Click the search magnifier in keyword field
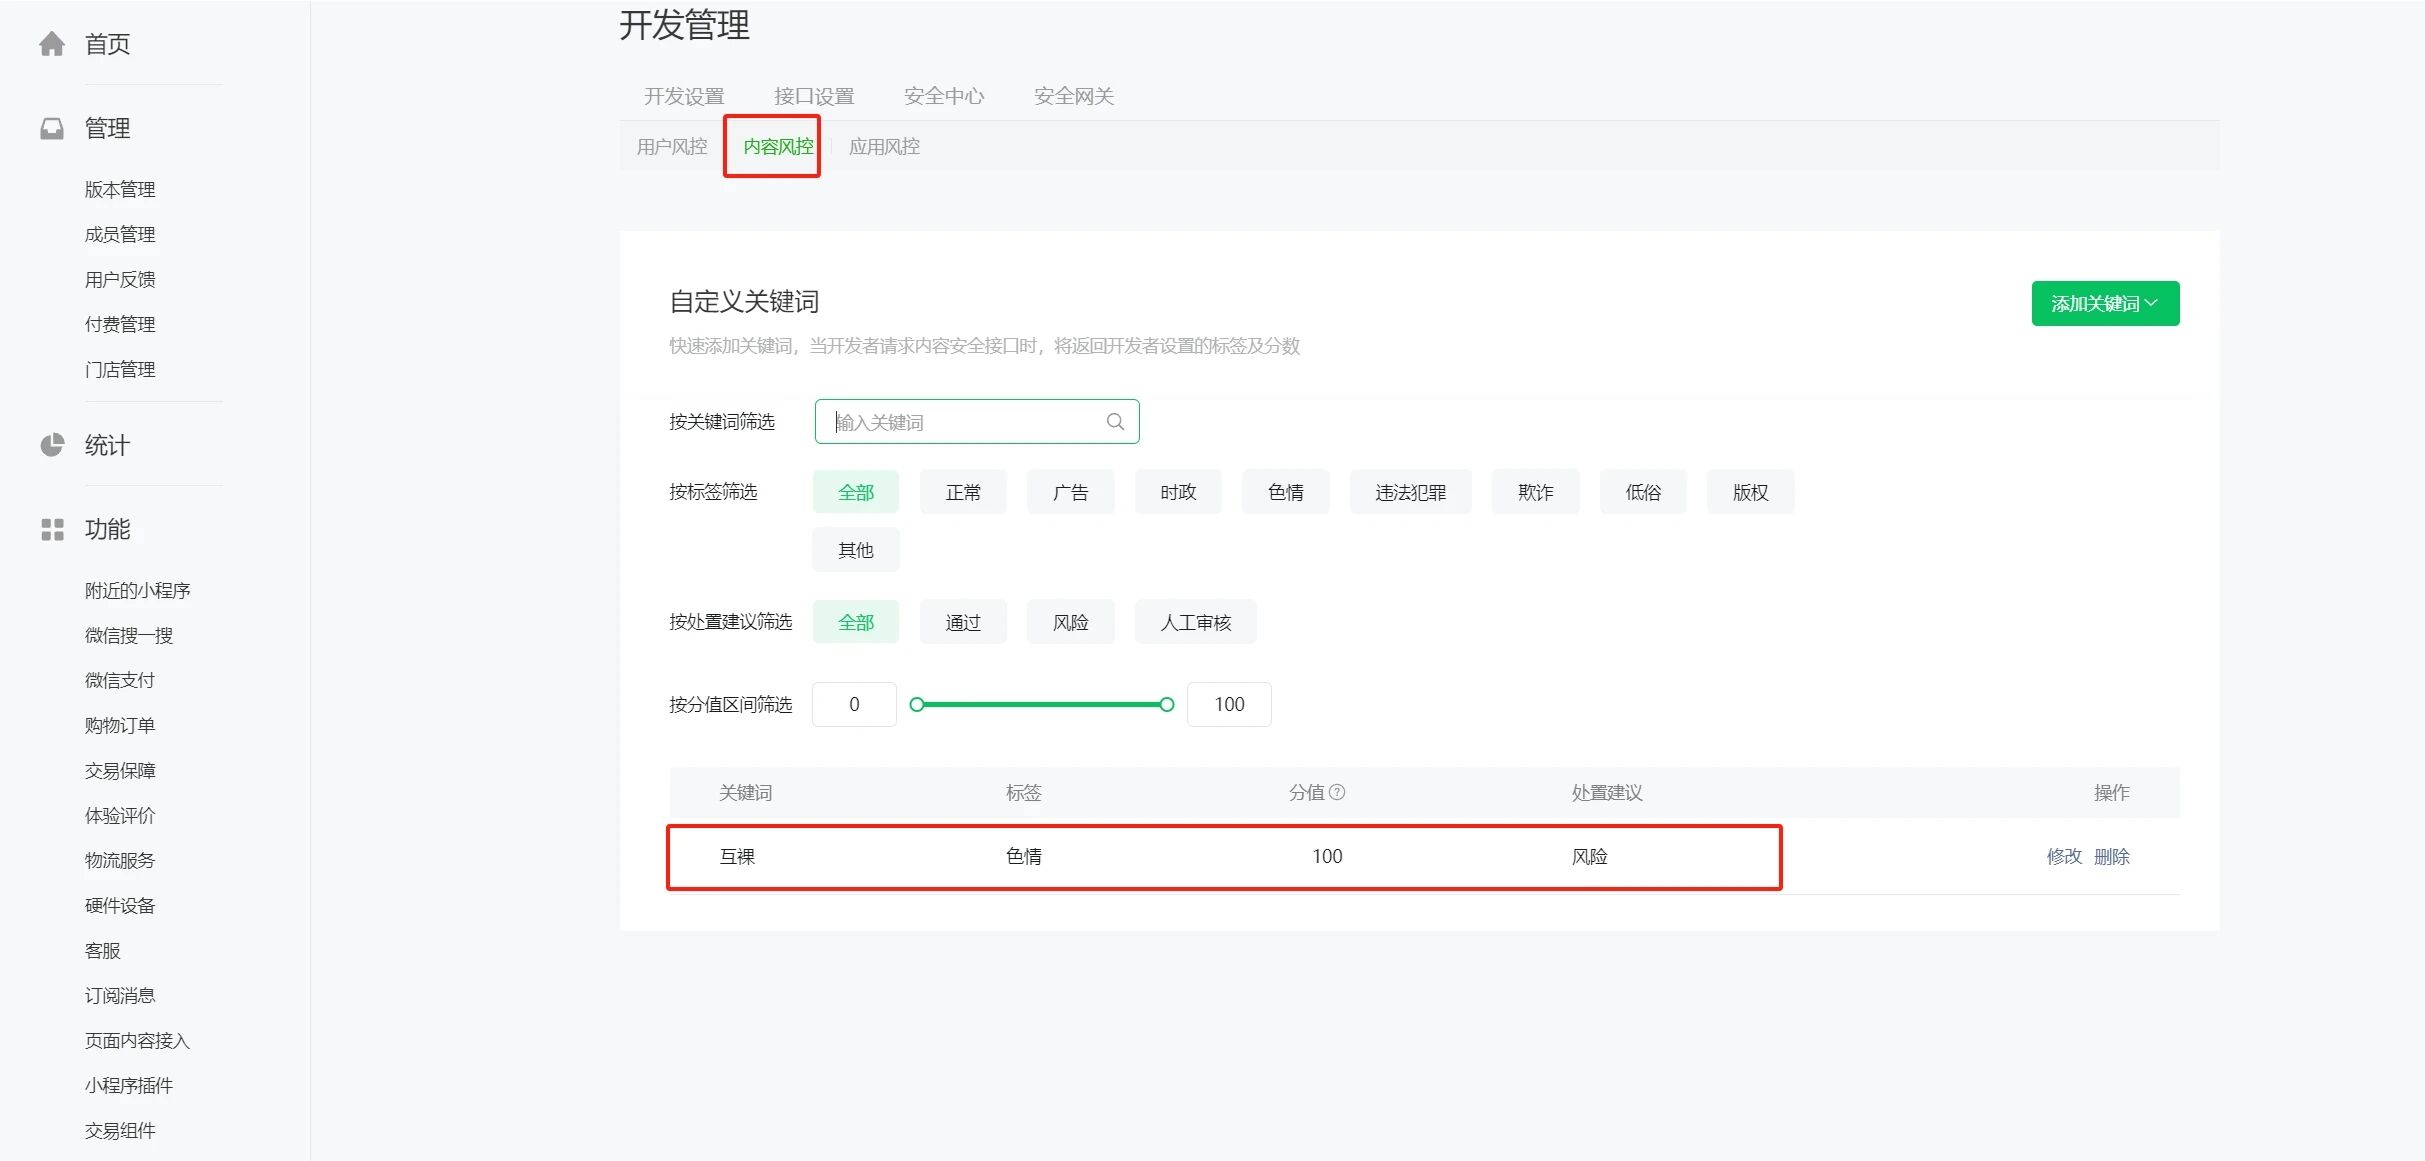The height and width of the screenshot is (1161, 2425). (1115, 422)
